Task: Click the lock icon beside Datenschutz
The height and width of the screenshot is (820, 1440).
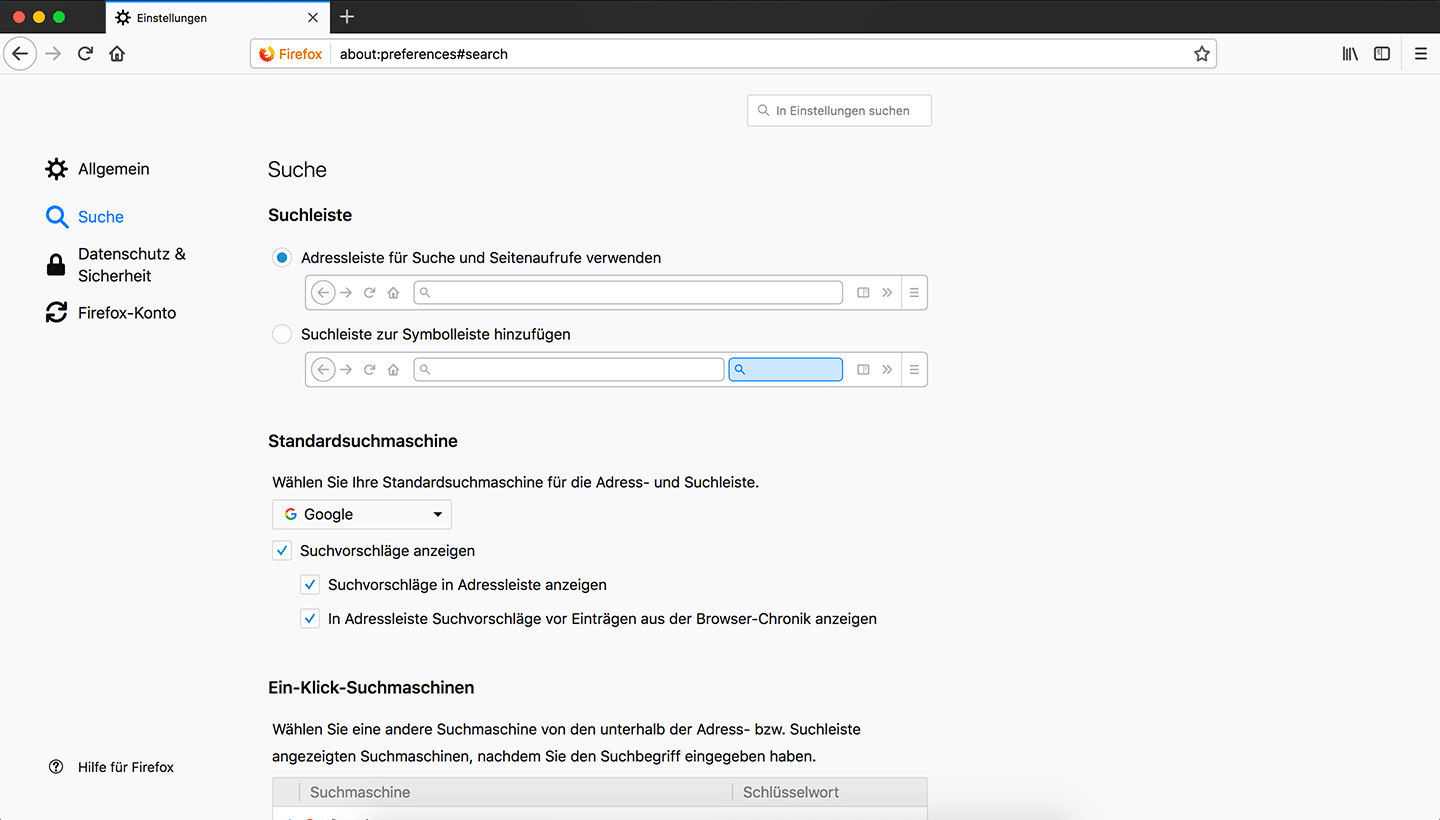Action: click(x=56, y=265)
